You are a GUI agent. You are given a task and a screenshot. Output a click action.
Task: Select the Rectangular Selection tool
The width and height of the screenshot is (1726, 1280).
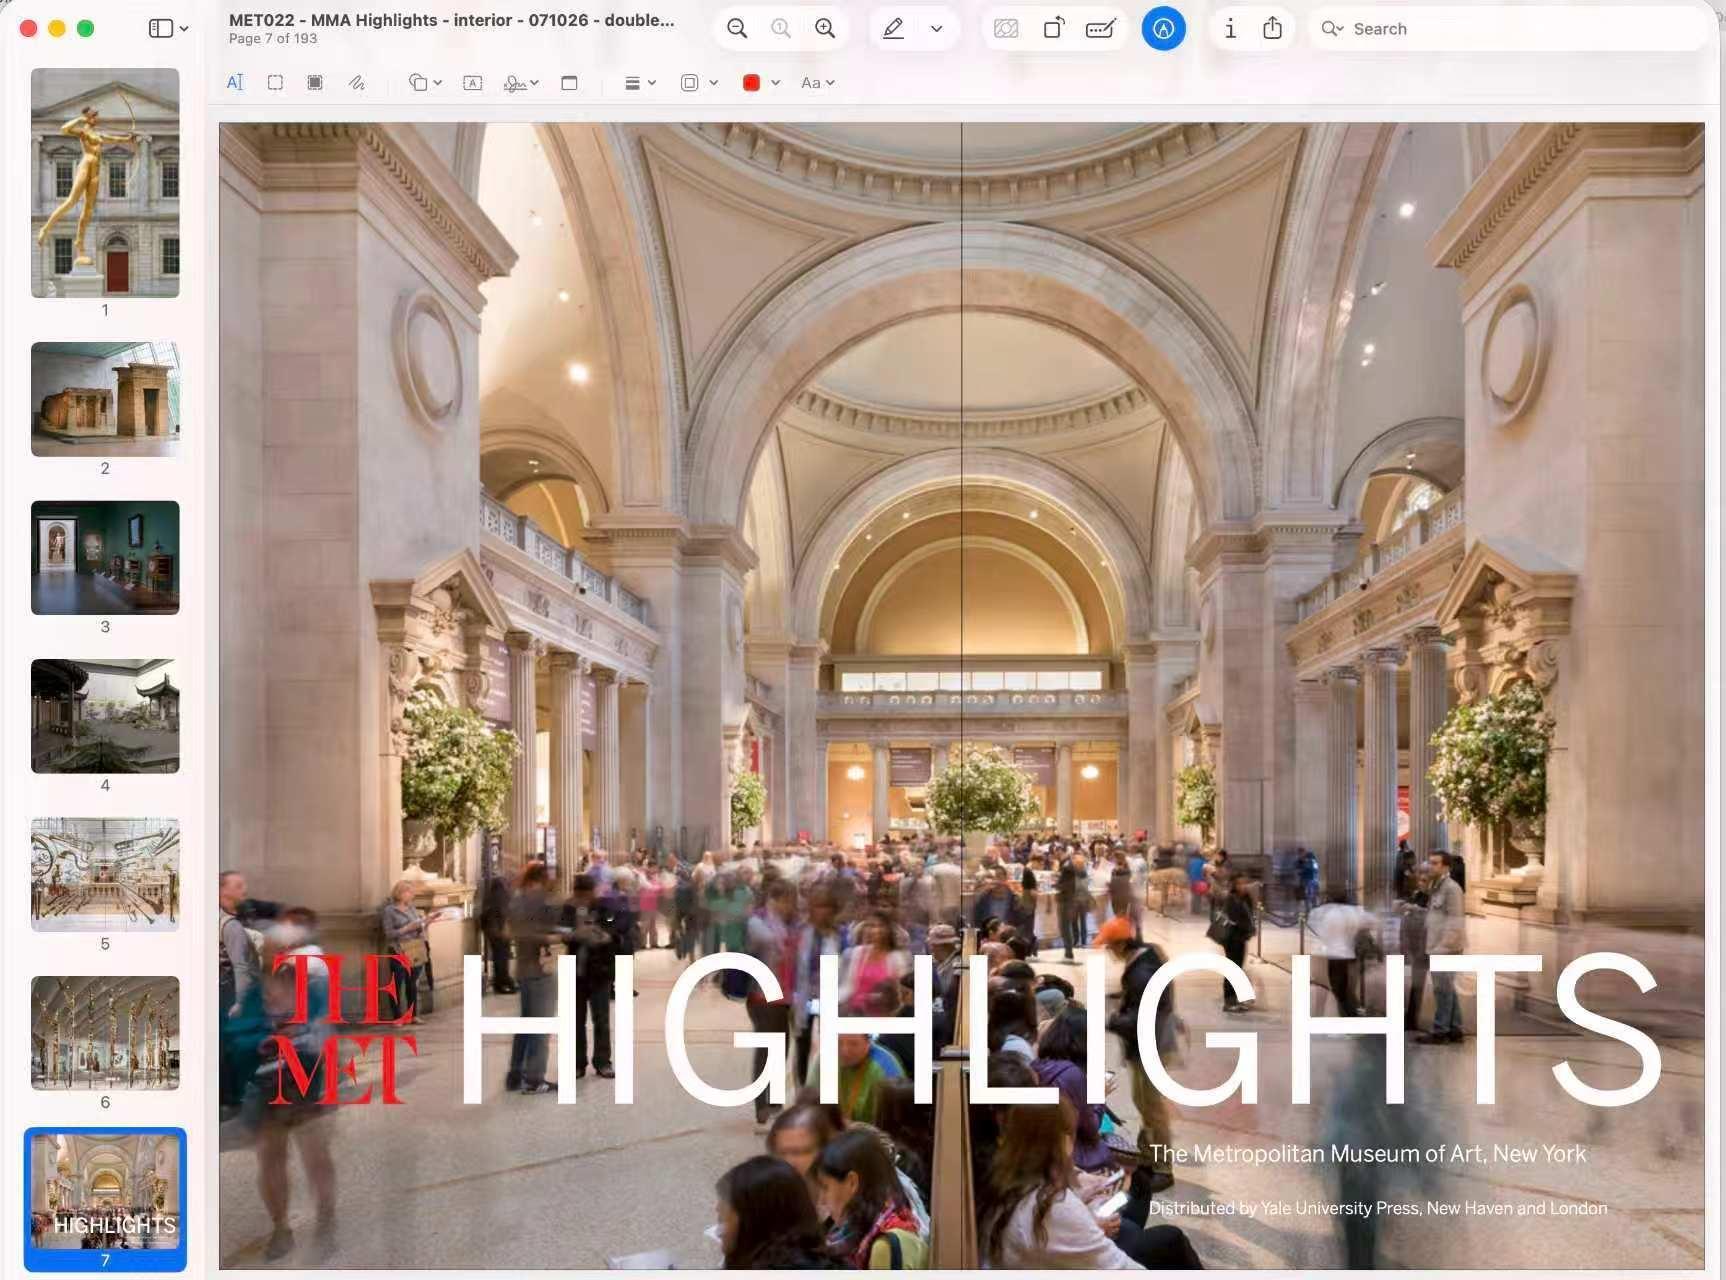275,83
